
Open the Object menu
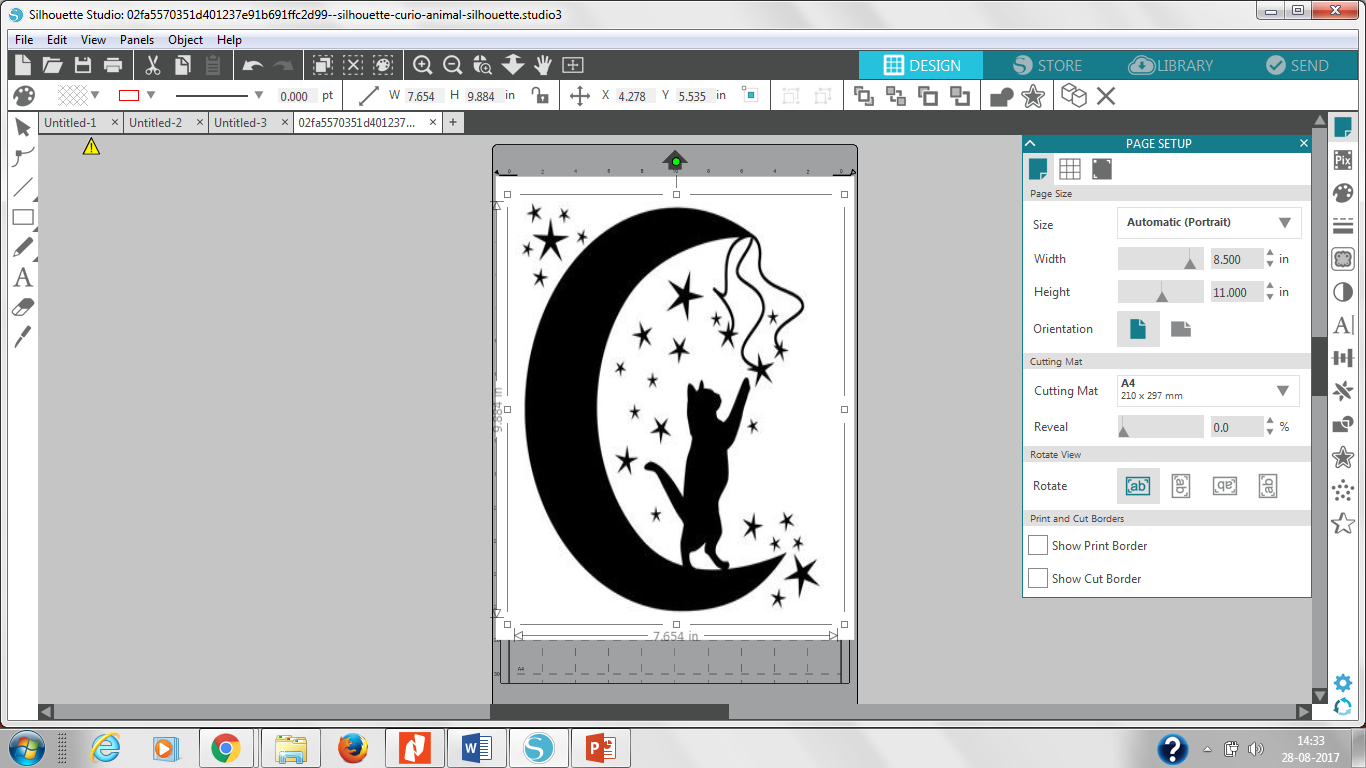[x=184, y=40]
